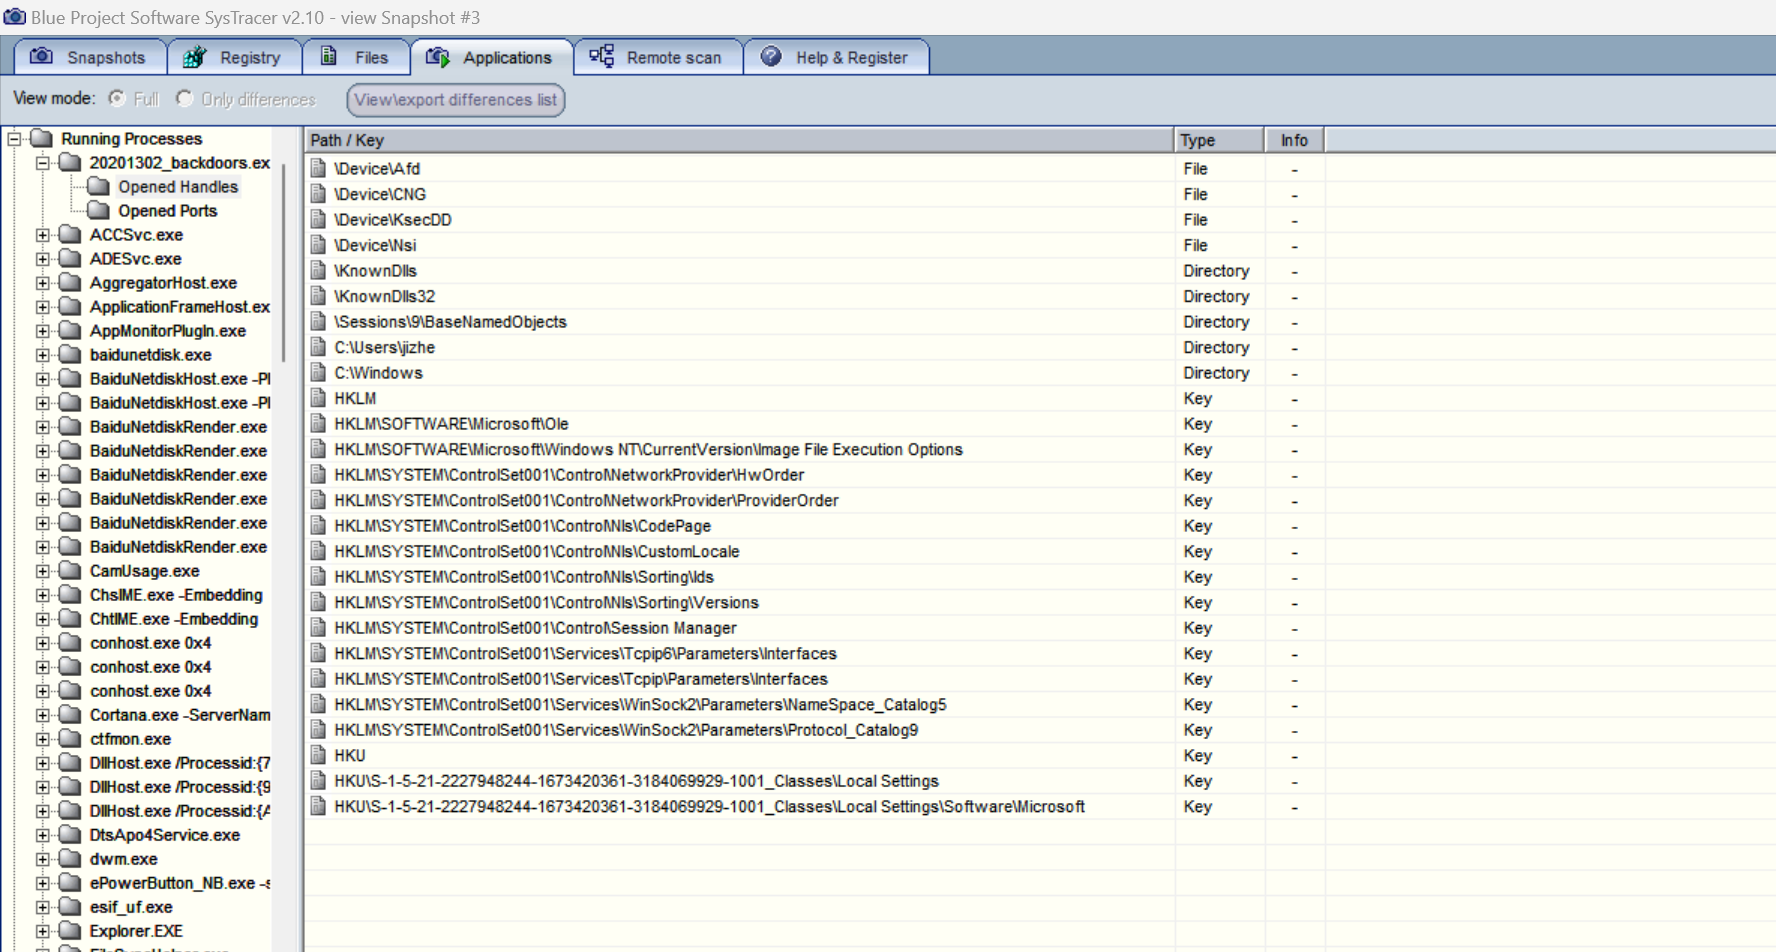Select the conhost.exe 0x4 first entry
Image resolution: width=1776 pixels, height=952 pixels.
tap(150, 643)
